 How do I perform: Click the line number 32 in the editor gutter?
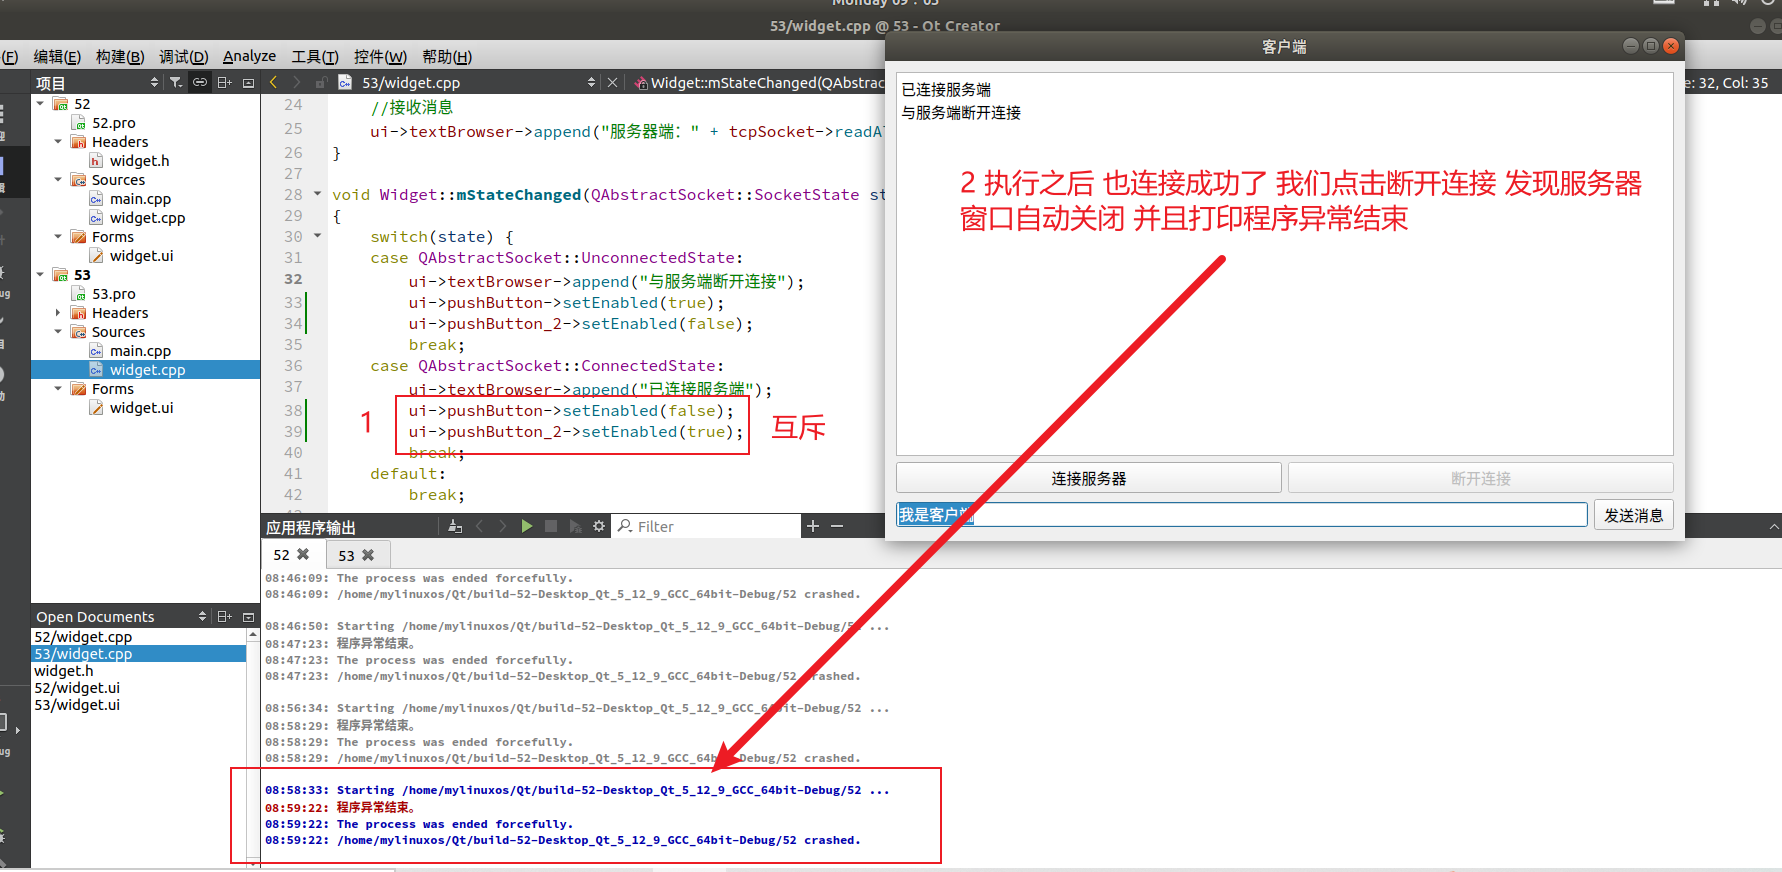(x=293, y=279)
